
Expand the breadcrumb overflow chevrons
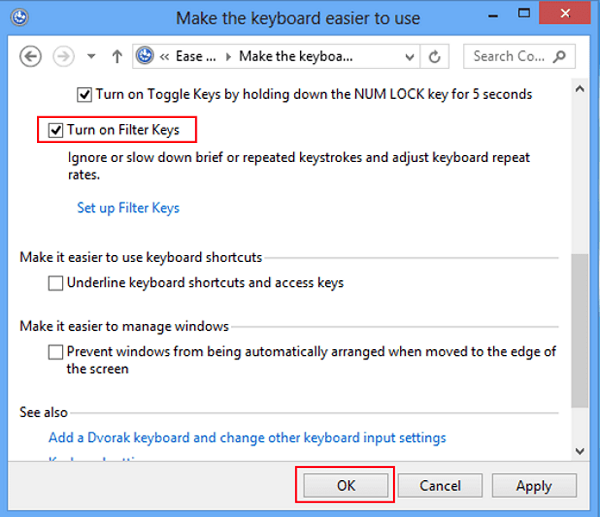pos(165,56)
